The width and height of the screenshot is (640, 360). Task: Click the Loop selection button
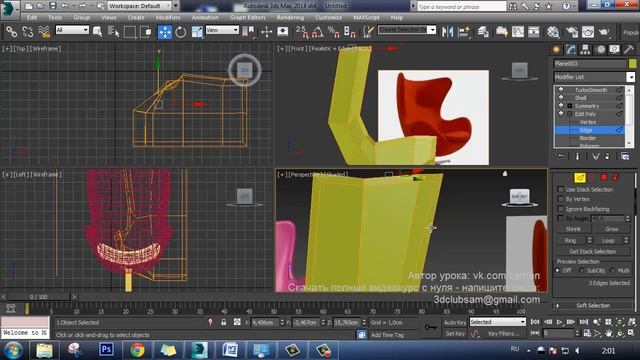(608, 240)
